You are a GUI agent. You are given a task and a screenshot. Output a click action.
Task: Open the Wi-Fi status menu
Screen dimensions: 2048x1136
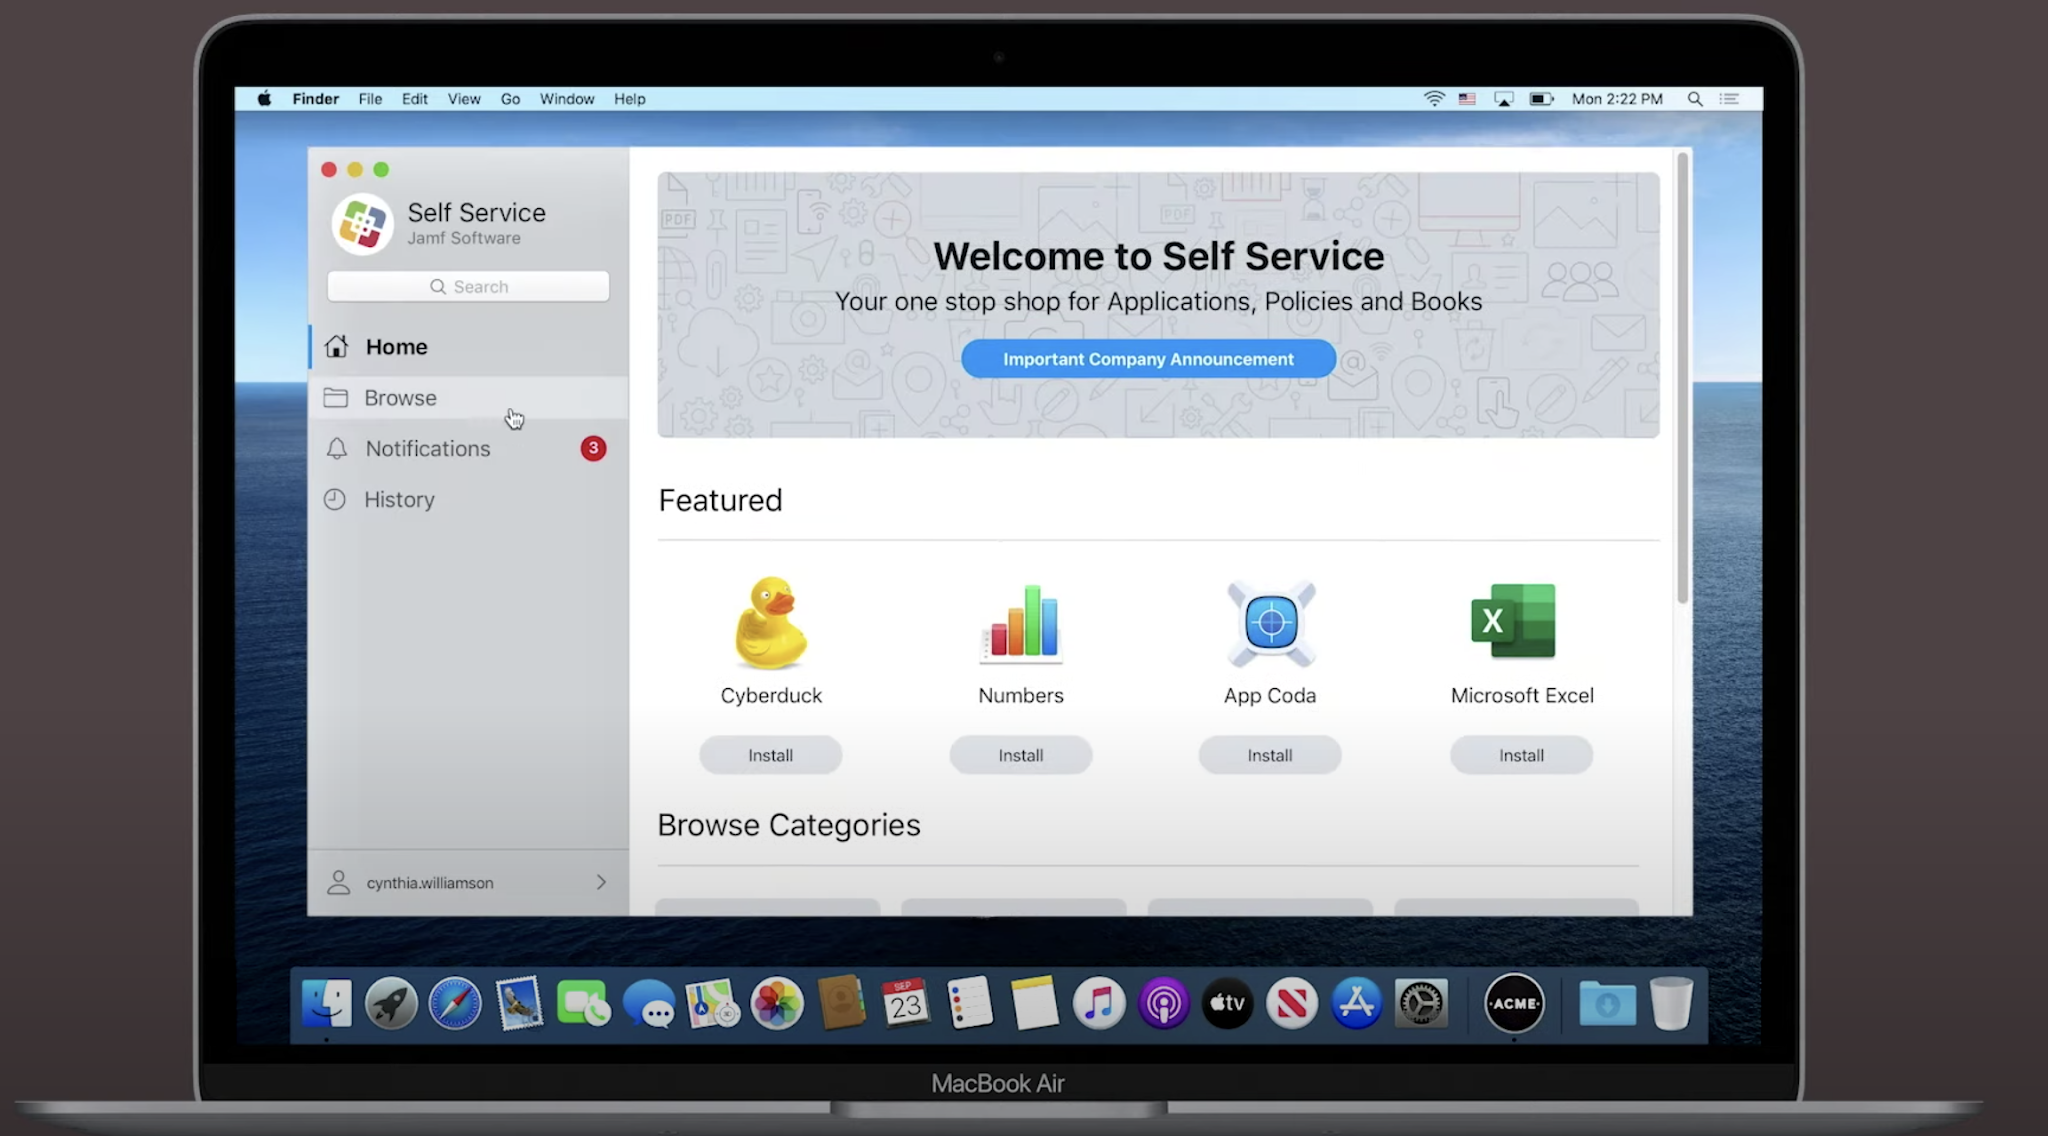tap(1434, 99)
